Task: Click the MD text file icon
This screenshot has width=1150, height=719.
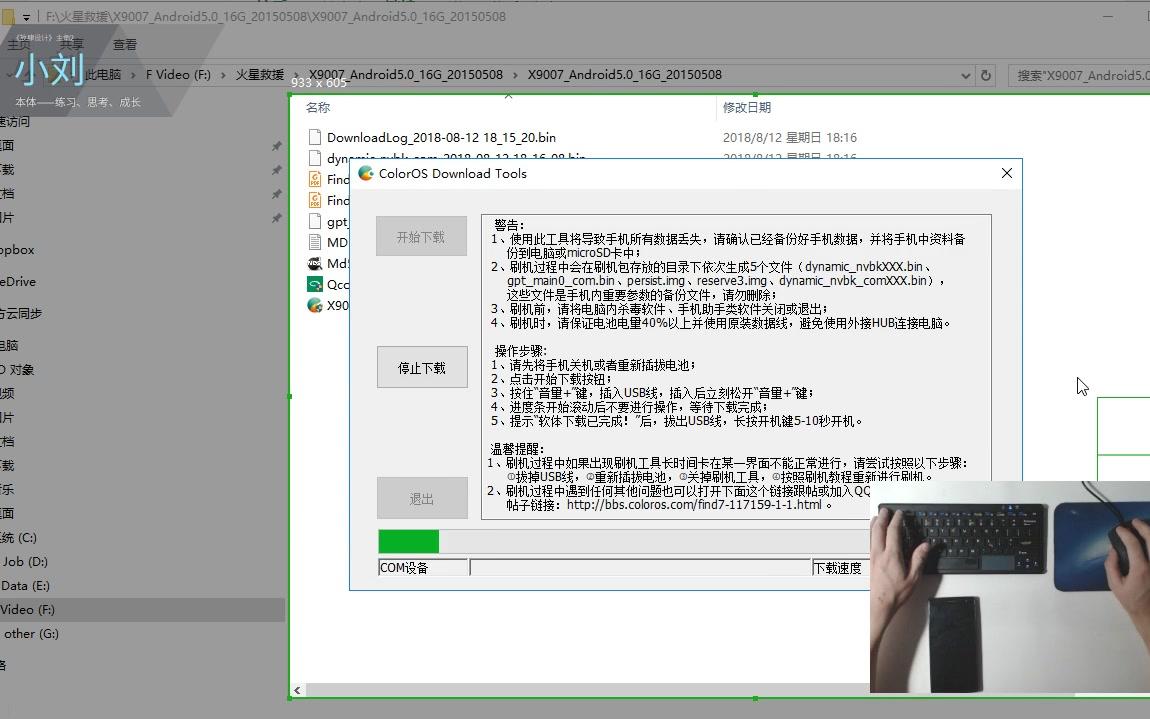Action: 315,242
